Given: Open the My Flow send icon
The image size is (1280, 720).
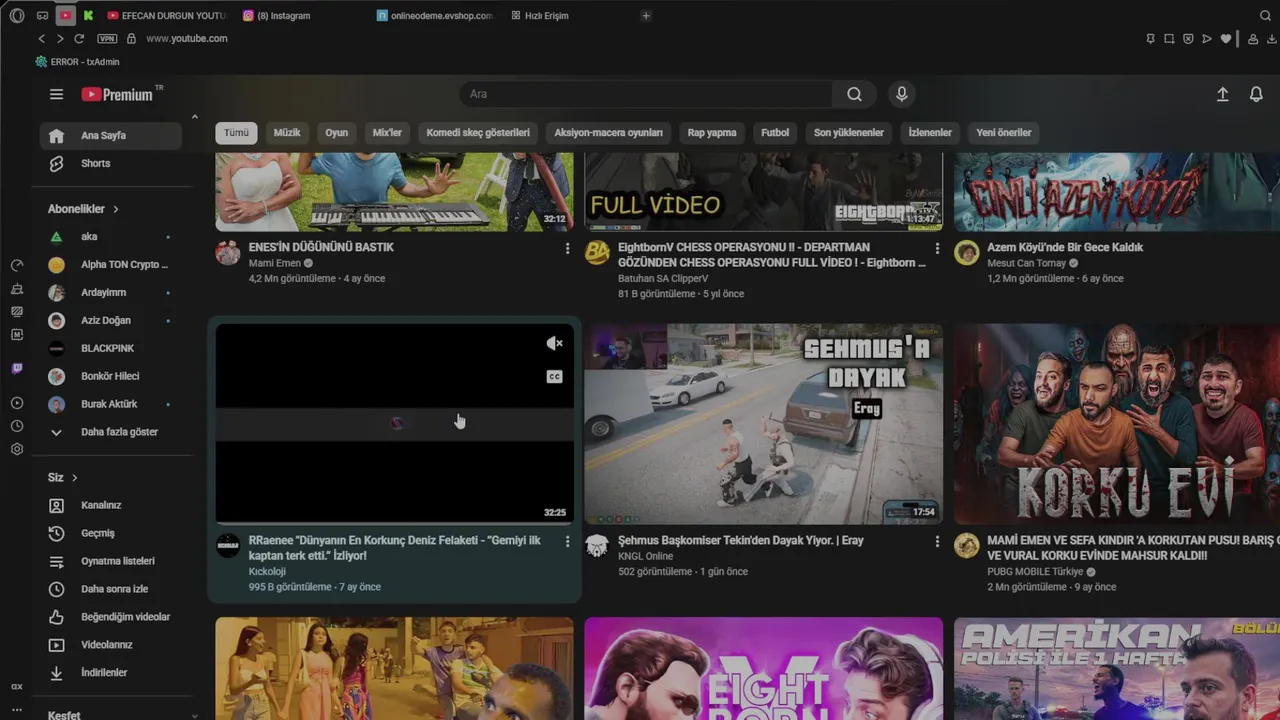Looking at the screenshot, I should point(1207,38).
